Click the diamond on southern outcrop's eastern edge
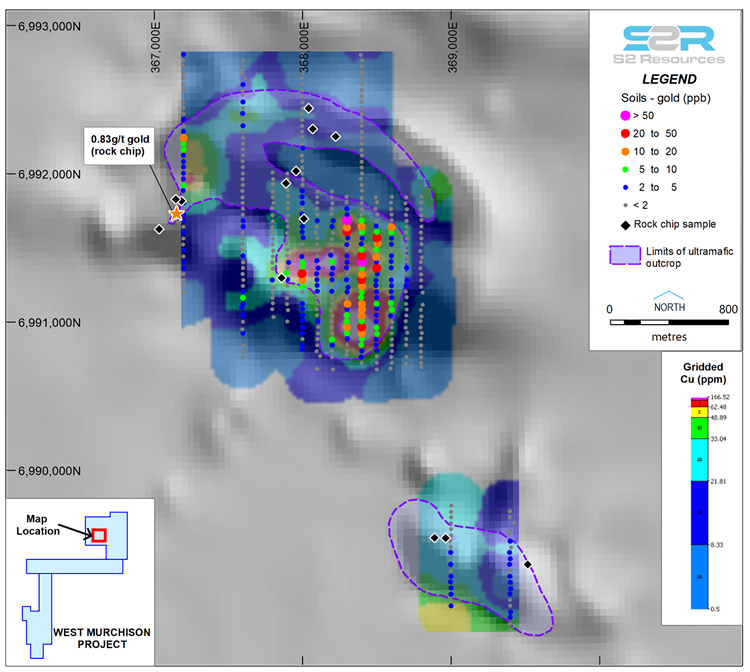750x672 pixels. tap(528, 564)
